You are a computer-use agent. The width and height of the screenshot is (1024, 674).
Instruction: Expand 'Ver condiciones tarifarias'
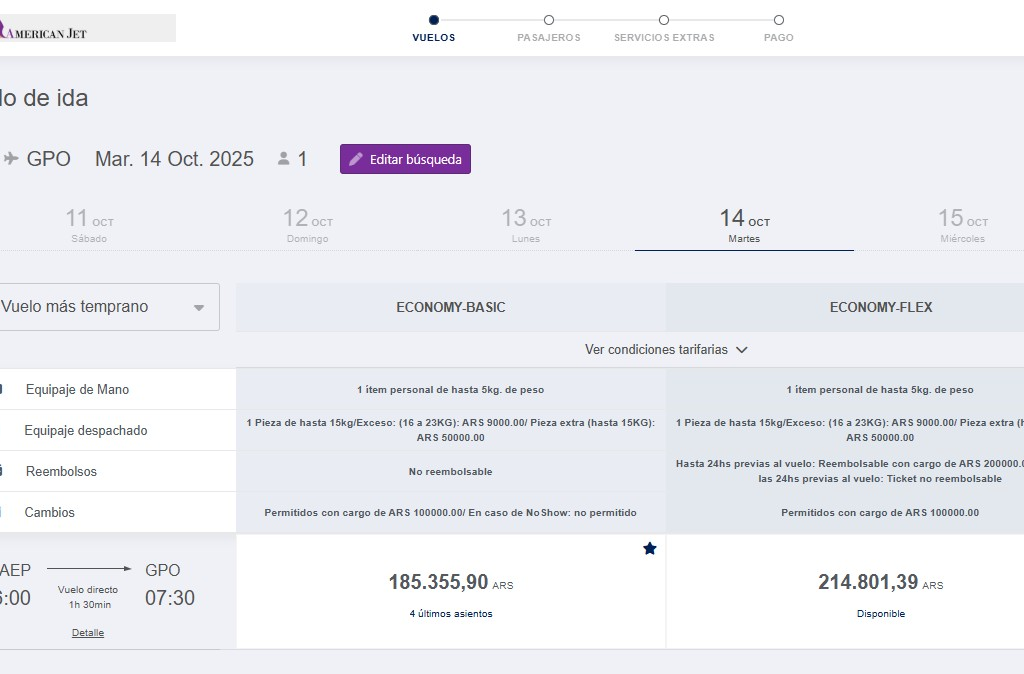[x=666, y=349]
